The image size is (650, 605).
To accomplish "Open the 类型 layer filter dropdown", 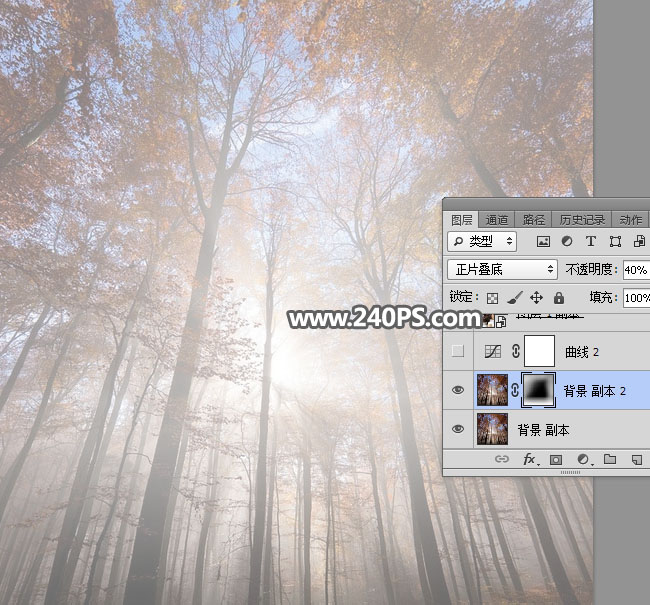I will [482, 241].
